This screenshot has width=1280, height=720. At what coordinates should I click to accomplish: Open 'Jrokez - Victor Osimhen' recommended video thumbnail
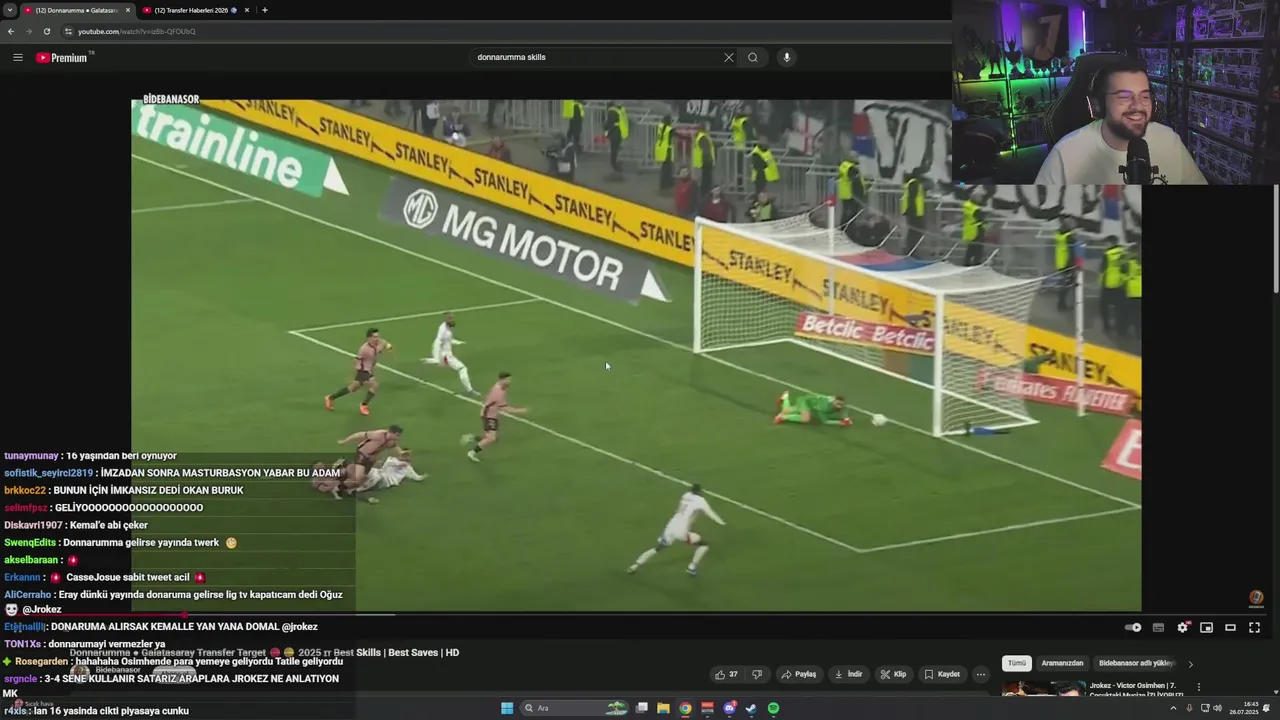tap(1043, 689)
